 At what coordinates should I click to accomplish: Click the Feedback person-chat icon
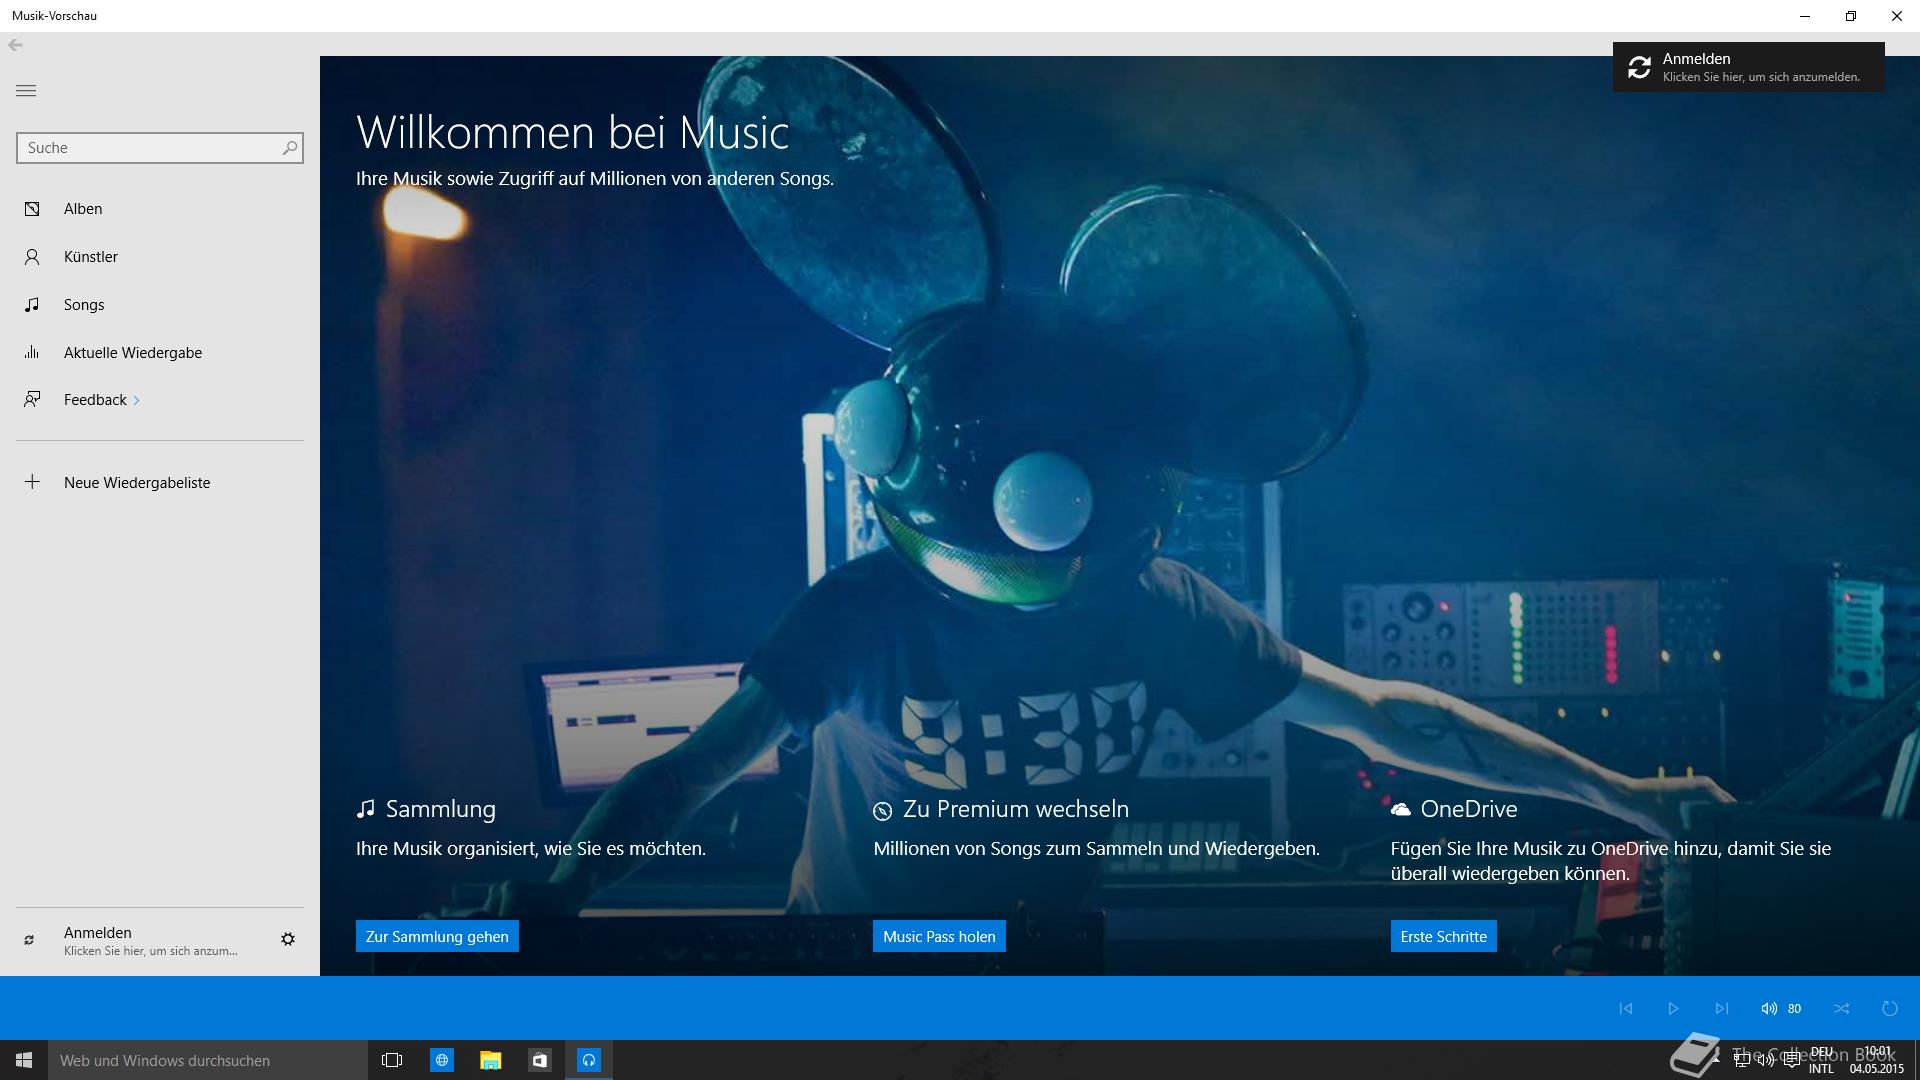[x=32, y=400]
